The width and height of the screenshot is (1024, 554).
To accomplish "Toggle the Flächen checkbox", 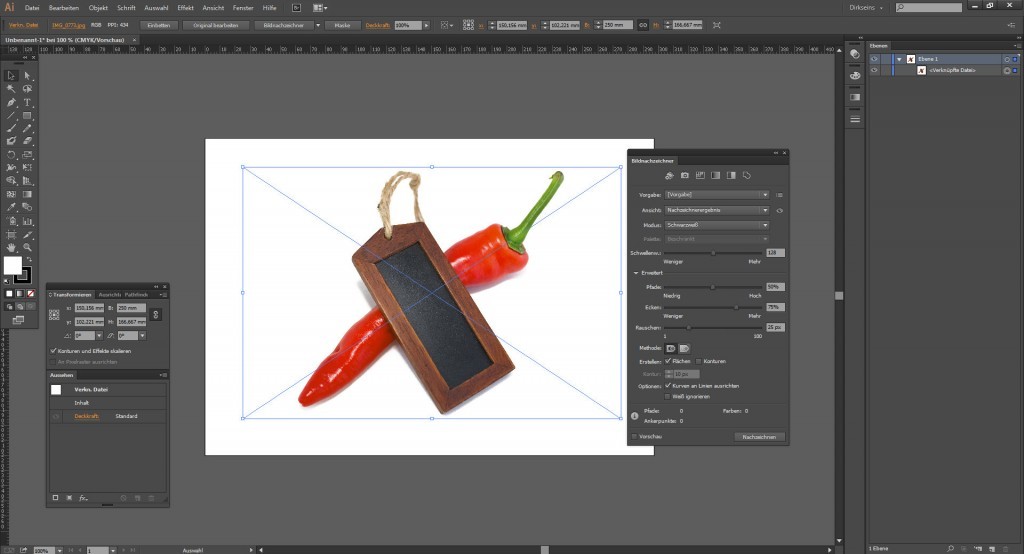I will pyautogui.click(x=668, y=361).
